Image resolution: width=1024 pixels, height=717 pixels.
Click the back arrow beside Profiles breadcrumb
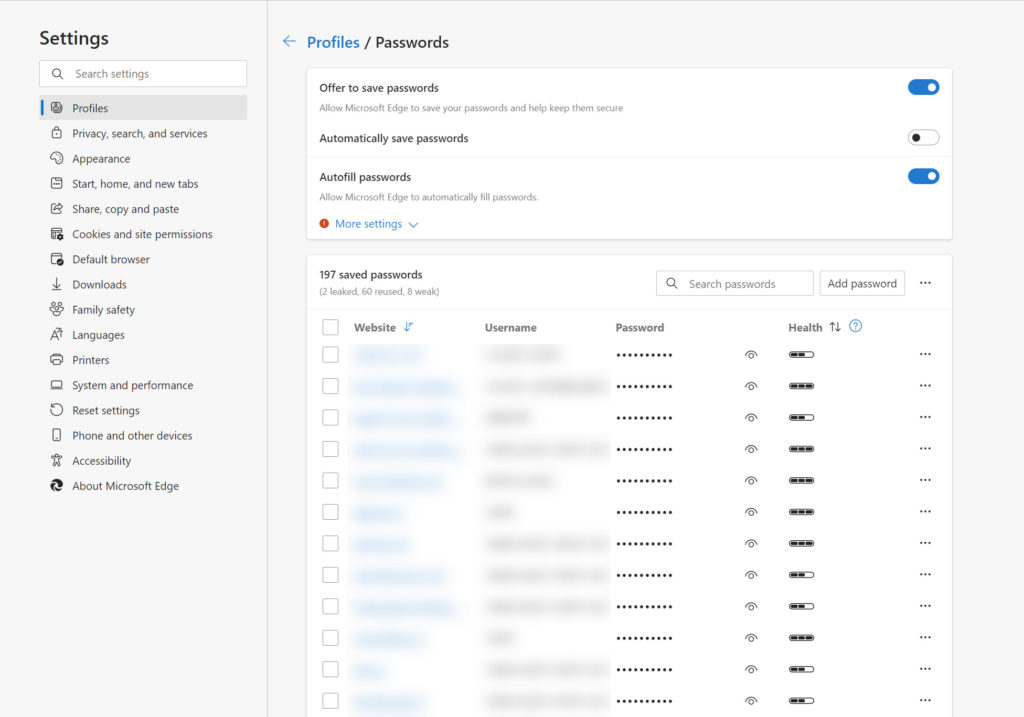point(289,42)
